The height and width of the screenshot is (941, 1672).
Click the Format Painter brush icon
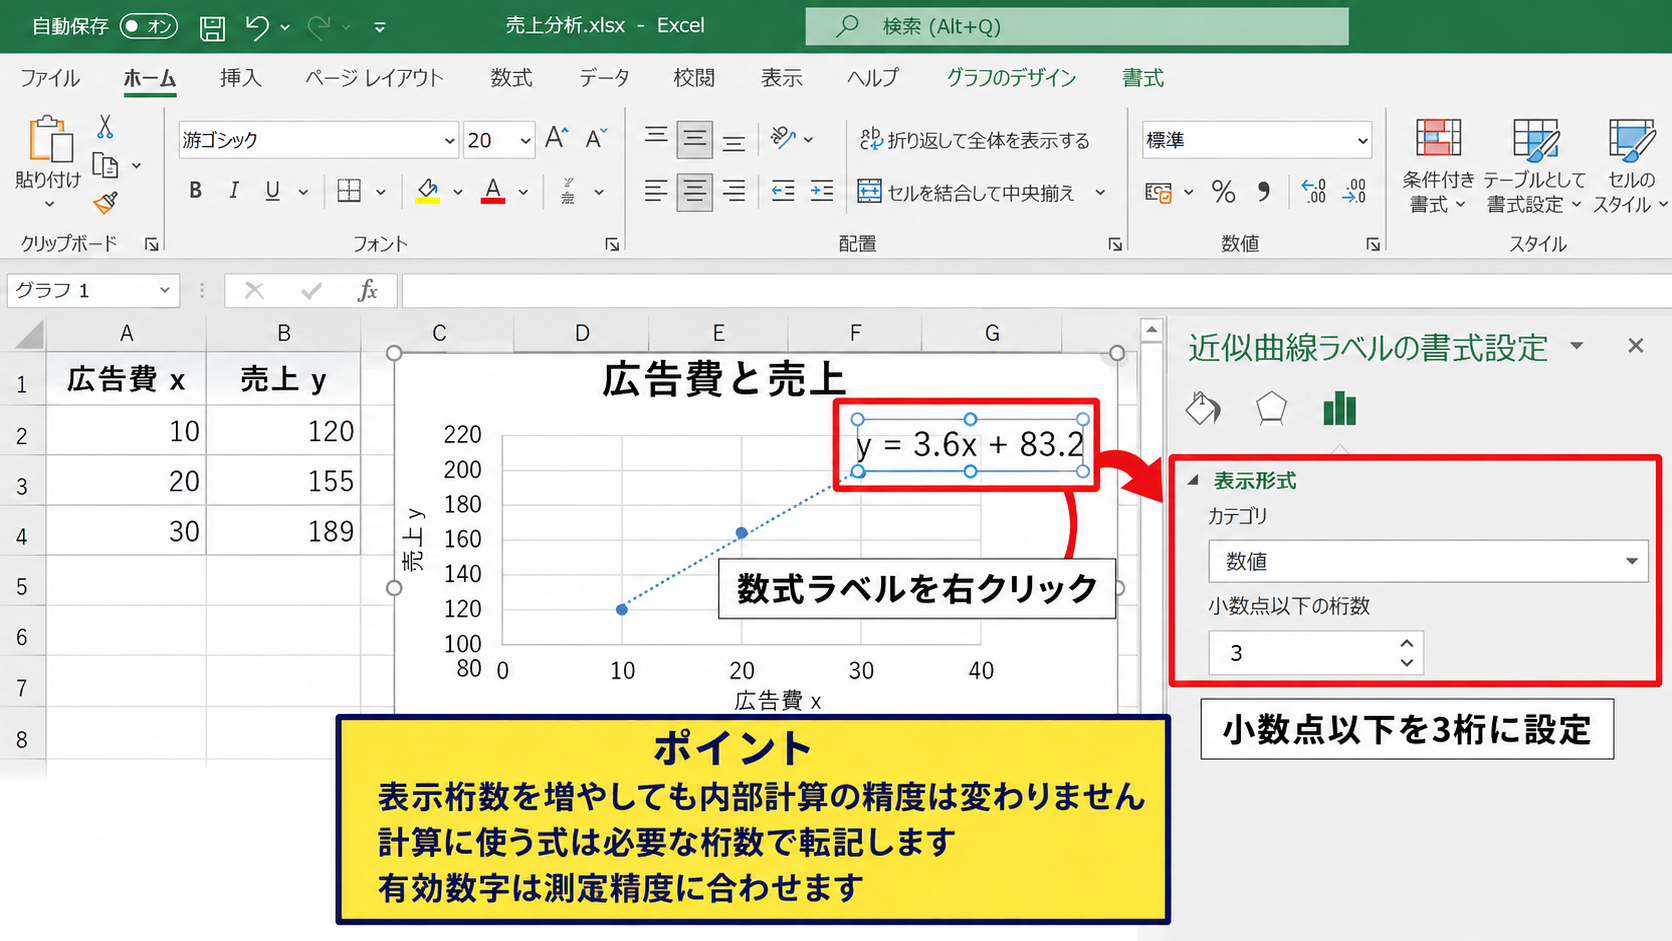(x=105, y=203)
